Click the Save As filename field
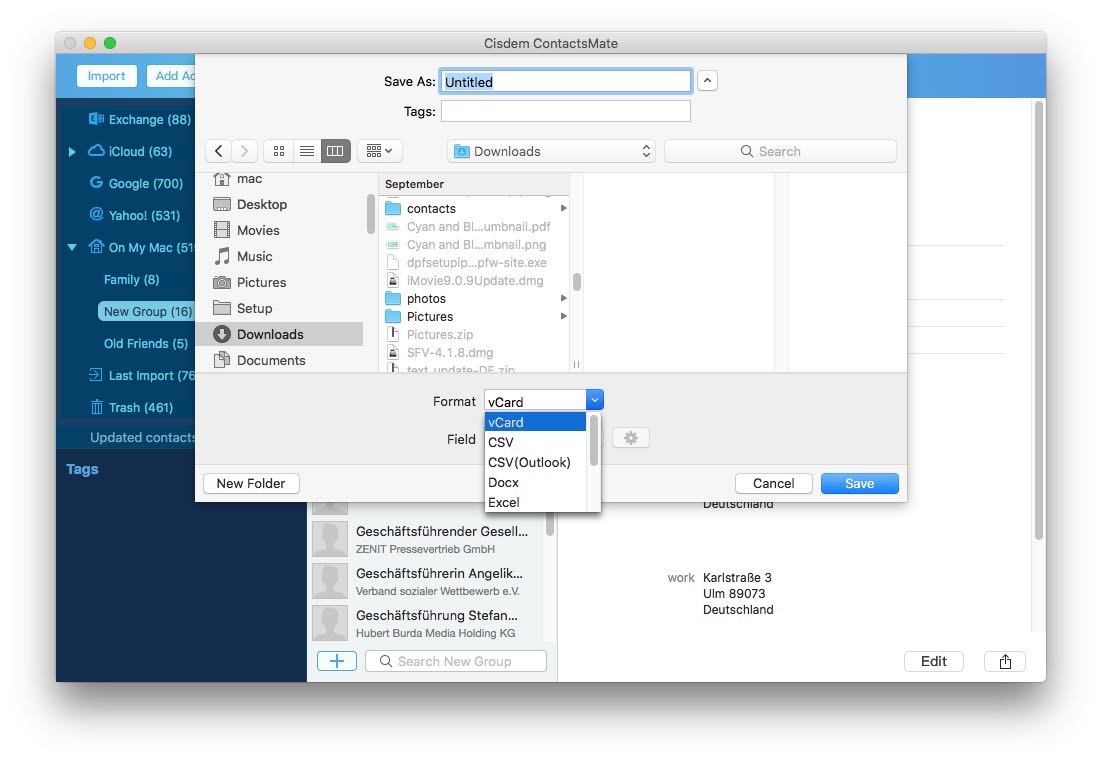This screenshot has width=1102, height=762. [x=566, y=82]
